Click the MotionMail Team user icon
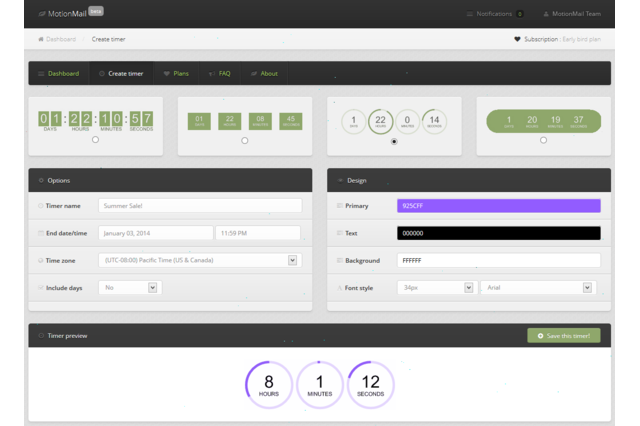The height and width of the screenshot is (426, 640). (x=545, y=14)
